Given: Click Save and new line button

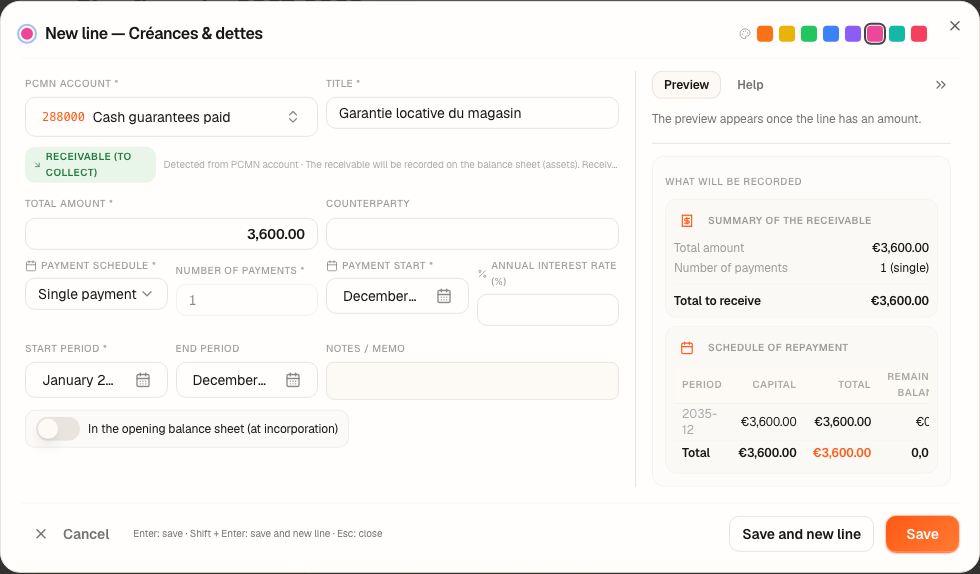Looking at the screenshot, I should point(801,534).
